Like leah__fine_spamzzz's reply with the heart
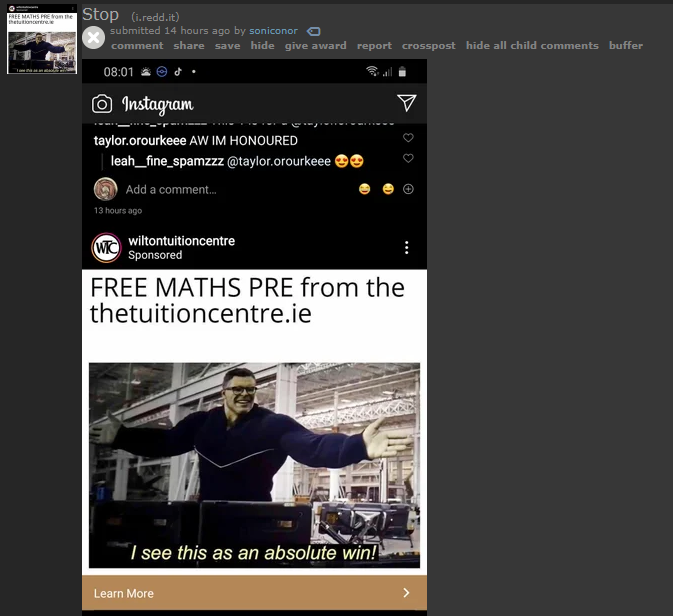Viewport: 673px width, 616px height. pos(408,158)
